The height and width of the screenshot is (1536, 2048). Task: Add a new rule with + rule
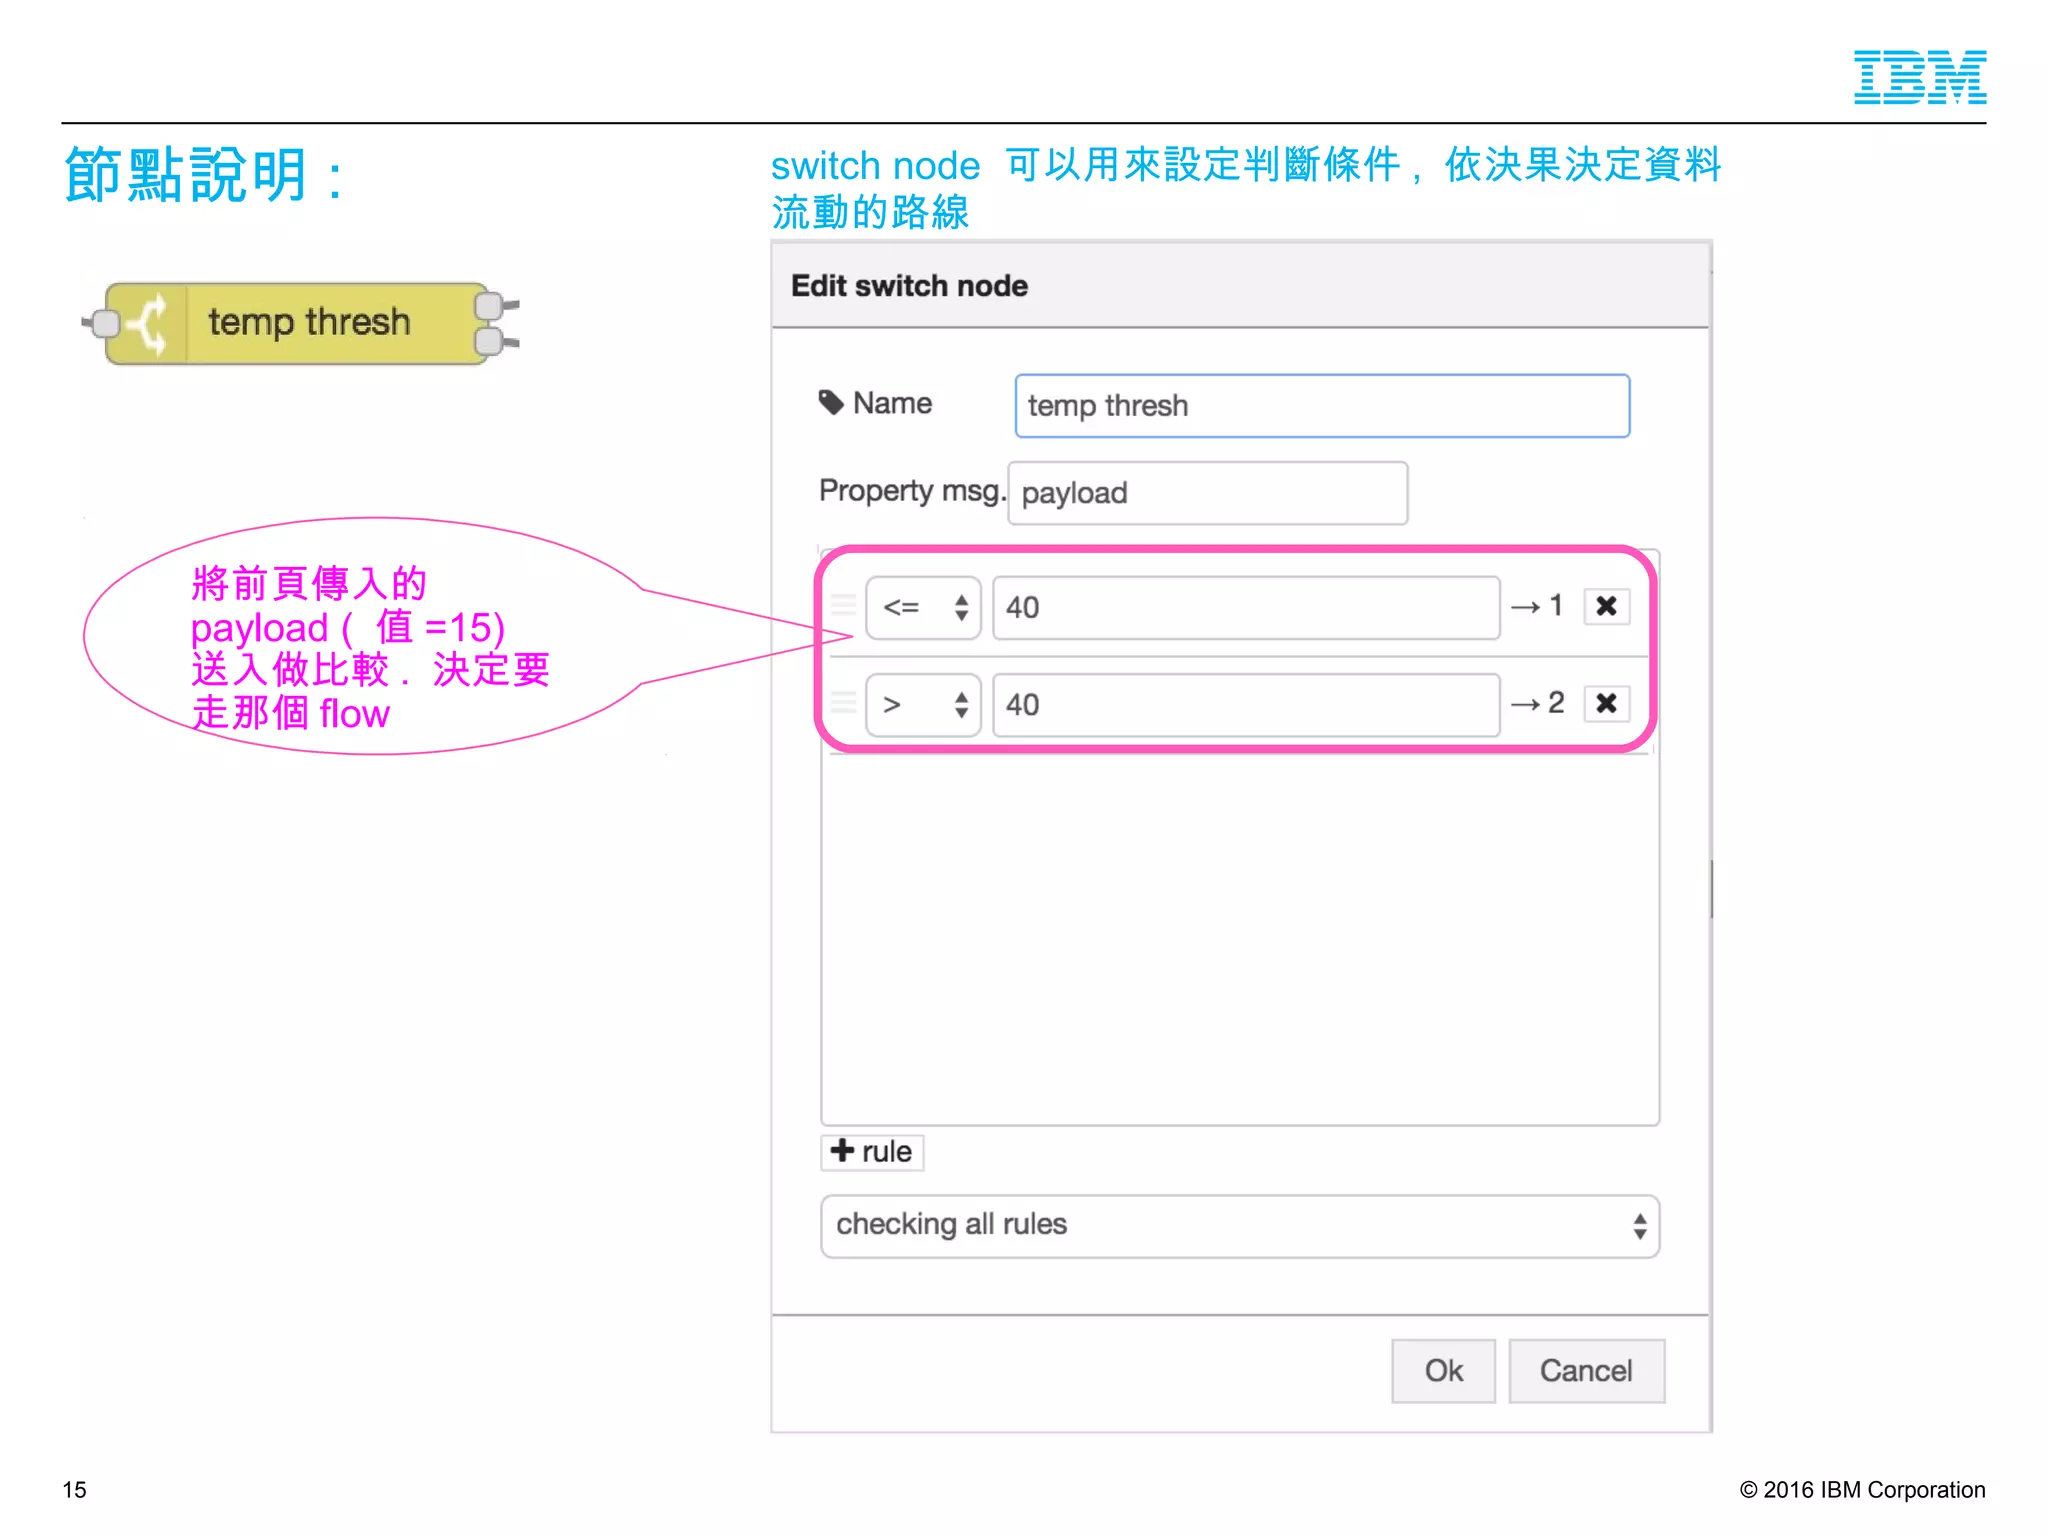coord(872,1151)
